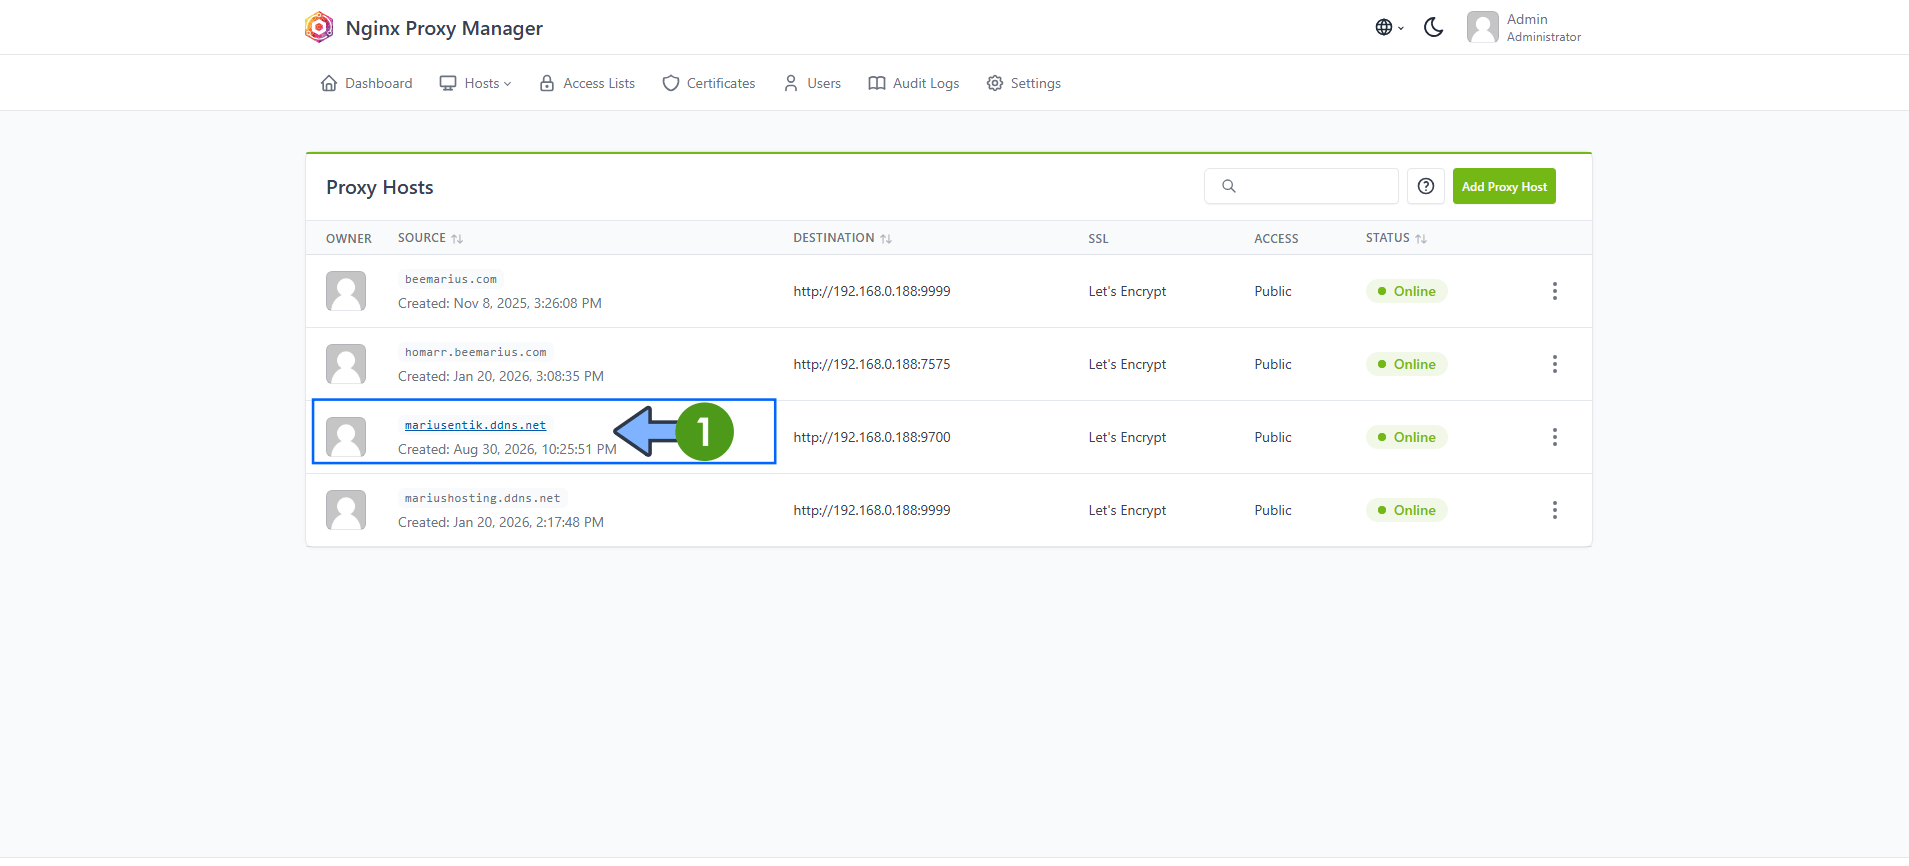Click the proxy hosts search field
1909x866 pixels.
pyautogui.click(x=1301, y=186)
